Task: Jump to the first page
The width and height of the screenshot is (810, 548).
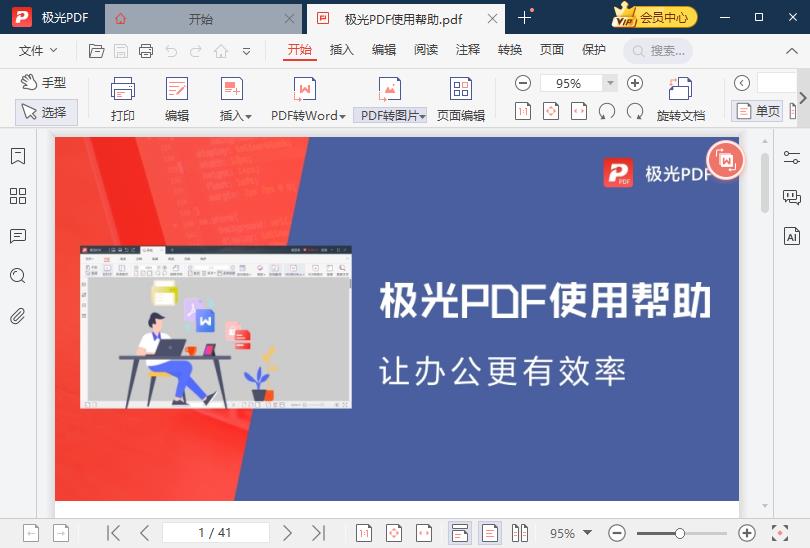Action: coord(113,533)
